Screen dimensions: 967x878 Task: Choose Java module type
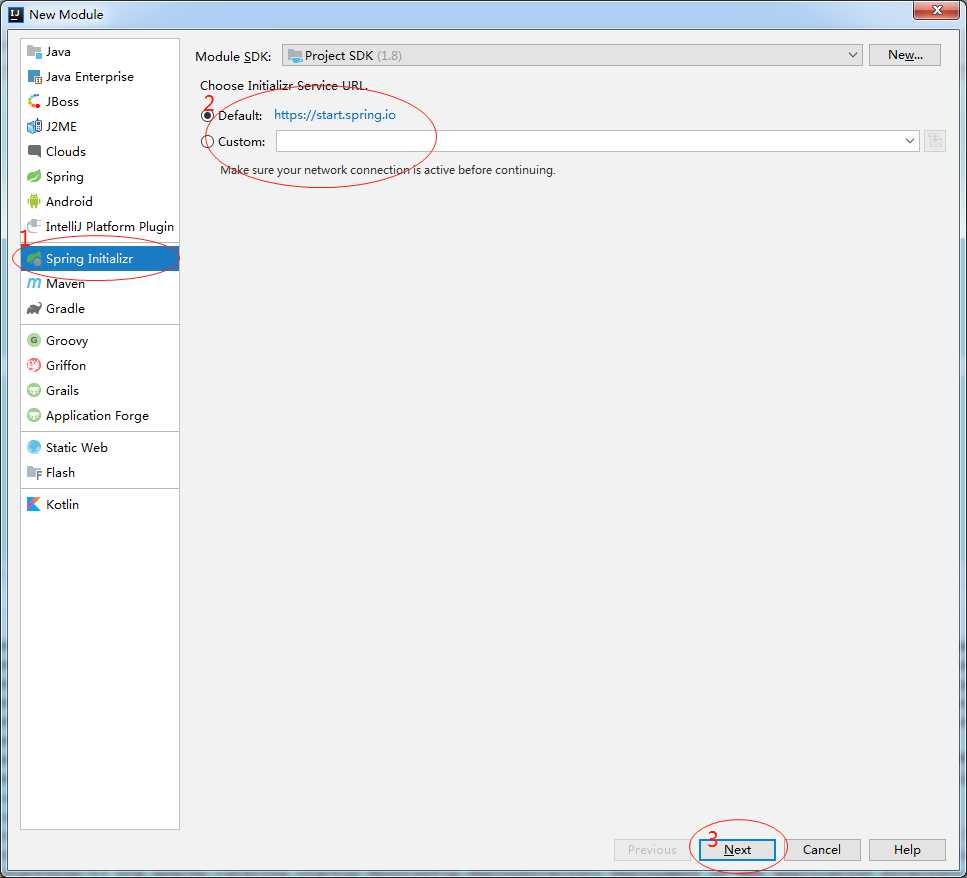coord(100,52)
